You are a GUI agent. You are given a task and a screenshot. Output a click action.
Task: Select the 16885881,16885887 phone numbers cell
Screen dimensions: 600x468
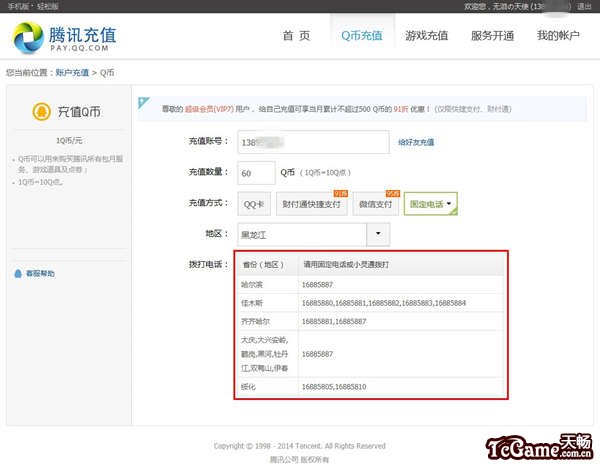[x=401, y=321]
